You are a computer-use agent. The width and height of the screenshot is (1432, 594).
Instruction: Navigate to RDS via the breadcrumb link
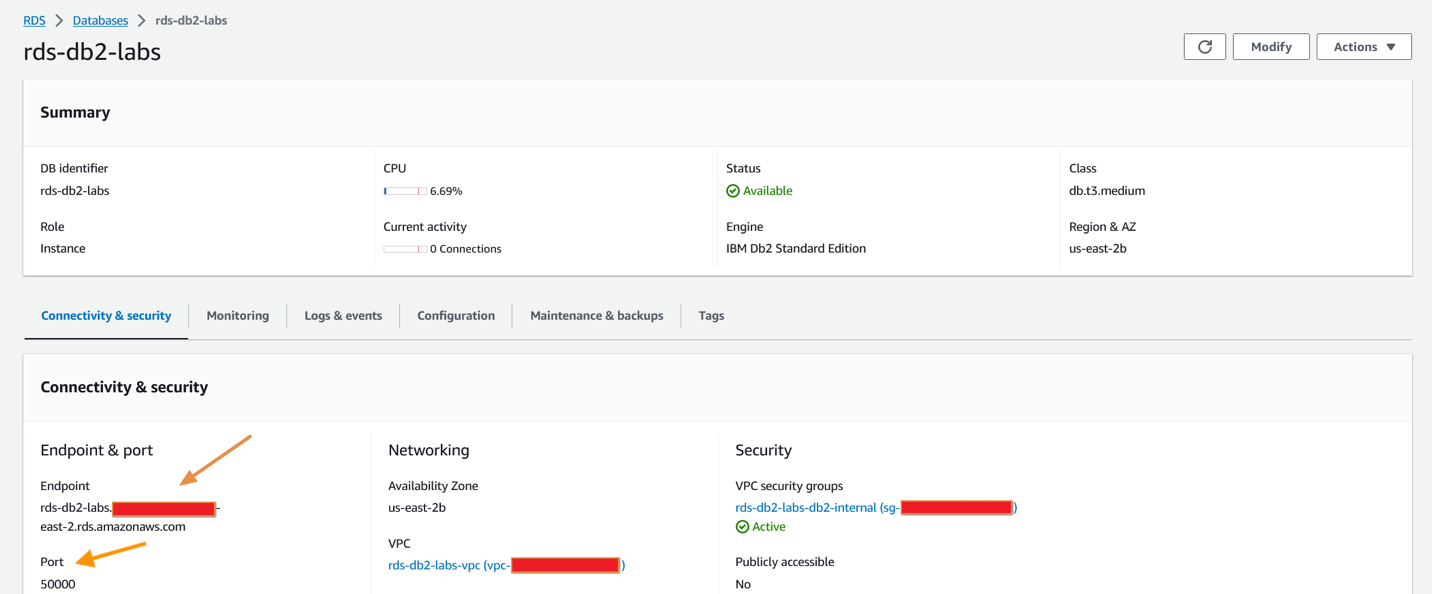tap(34, 19)
